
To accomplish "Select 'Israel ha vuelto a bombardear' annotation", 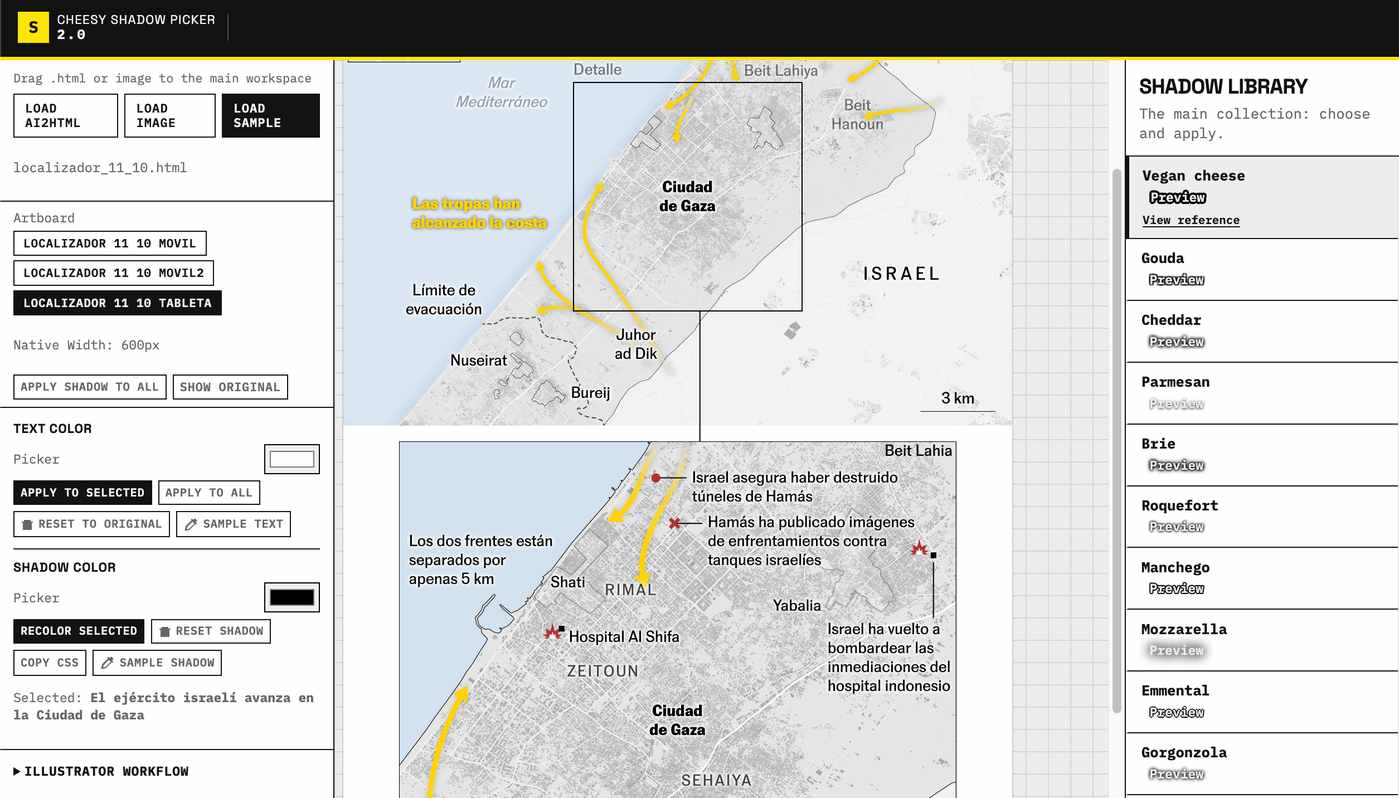I will click(x=889, y=658).
